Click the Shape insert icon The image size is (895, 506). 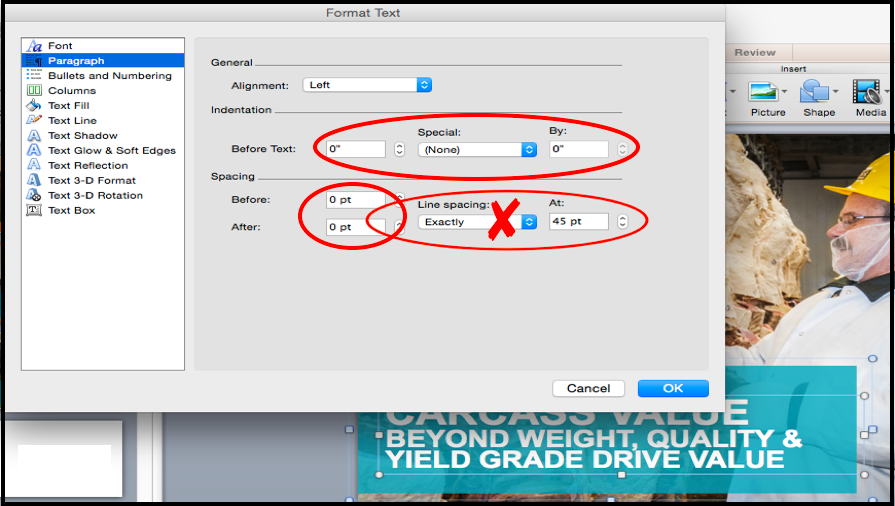[817, 93]
